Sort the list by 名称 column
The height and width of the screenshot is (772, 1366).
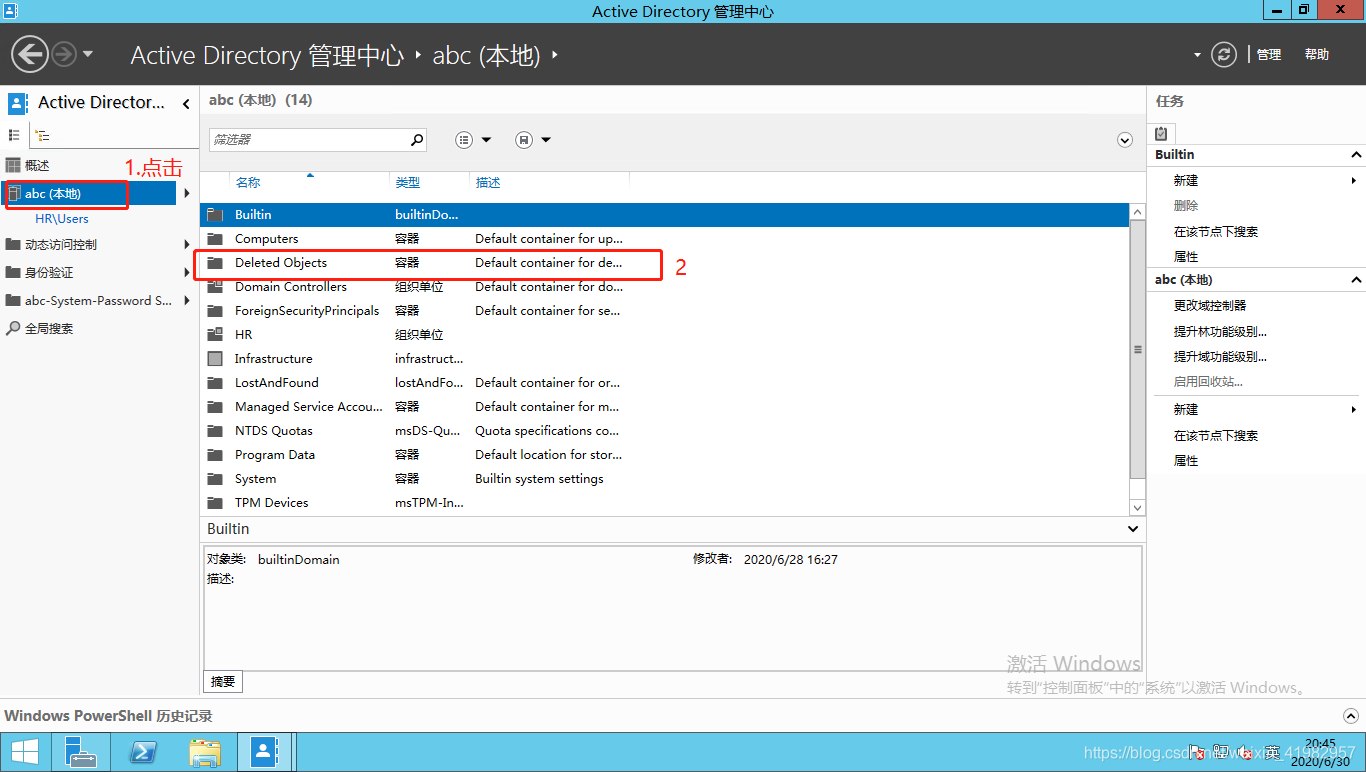[248, 183]
